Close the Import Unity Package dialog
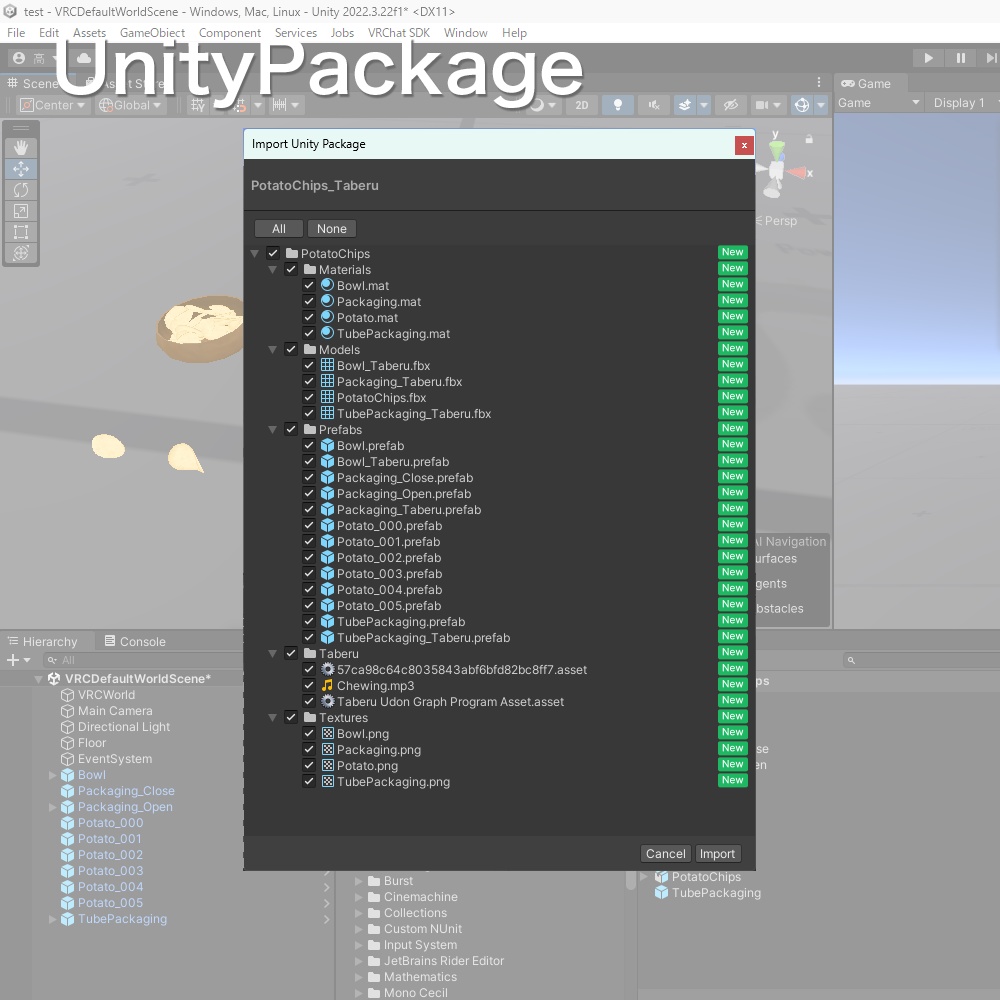Image resolution: width=1000 pixels, height=1000 pixels. [744, 145]
